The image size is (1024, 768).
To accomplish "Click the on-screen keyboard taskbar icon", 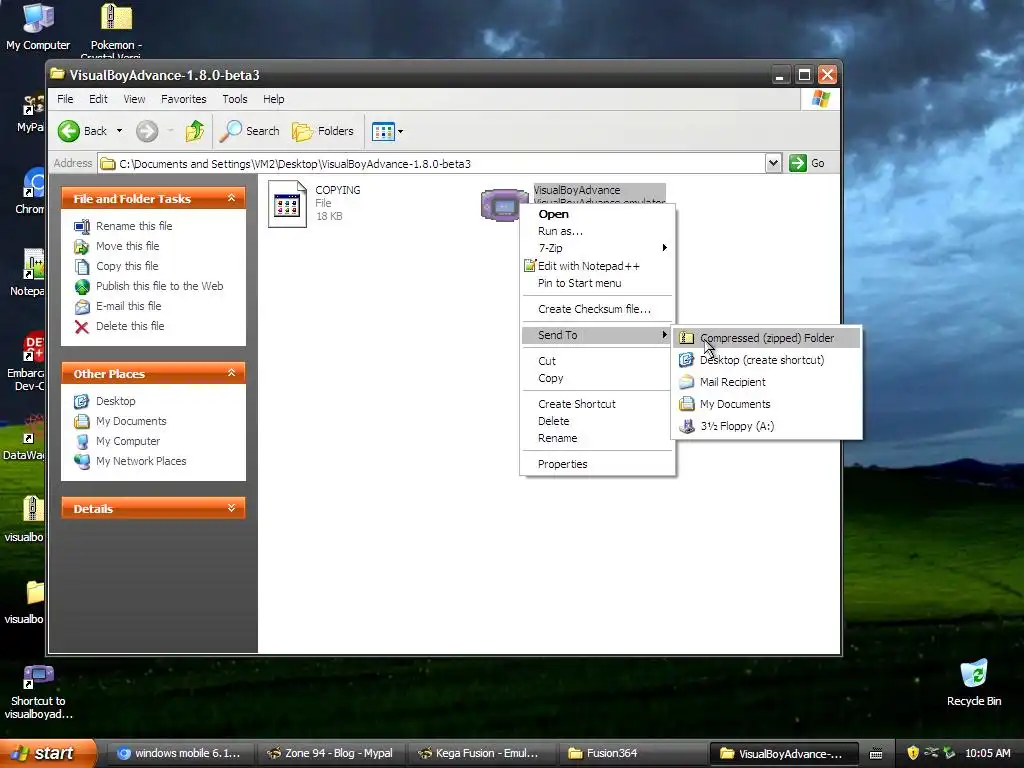I will tap(876, 754).
